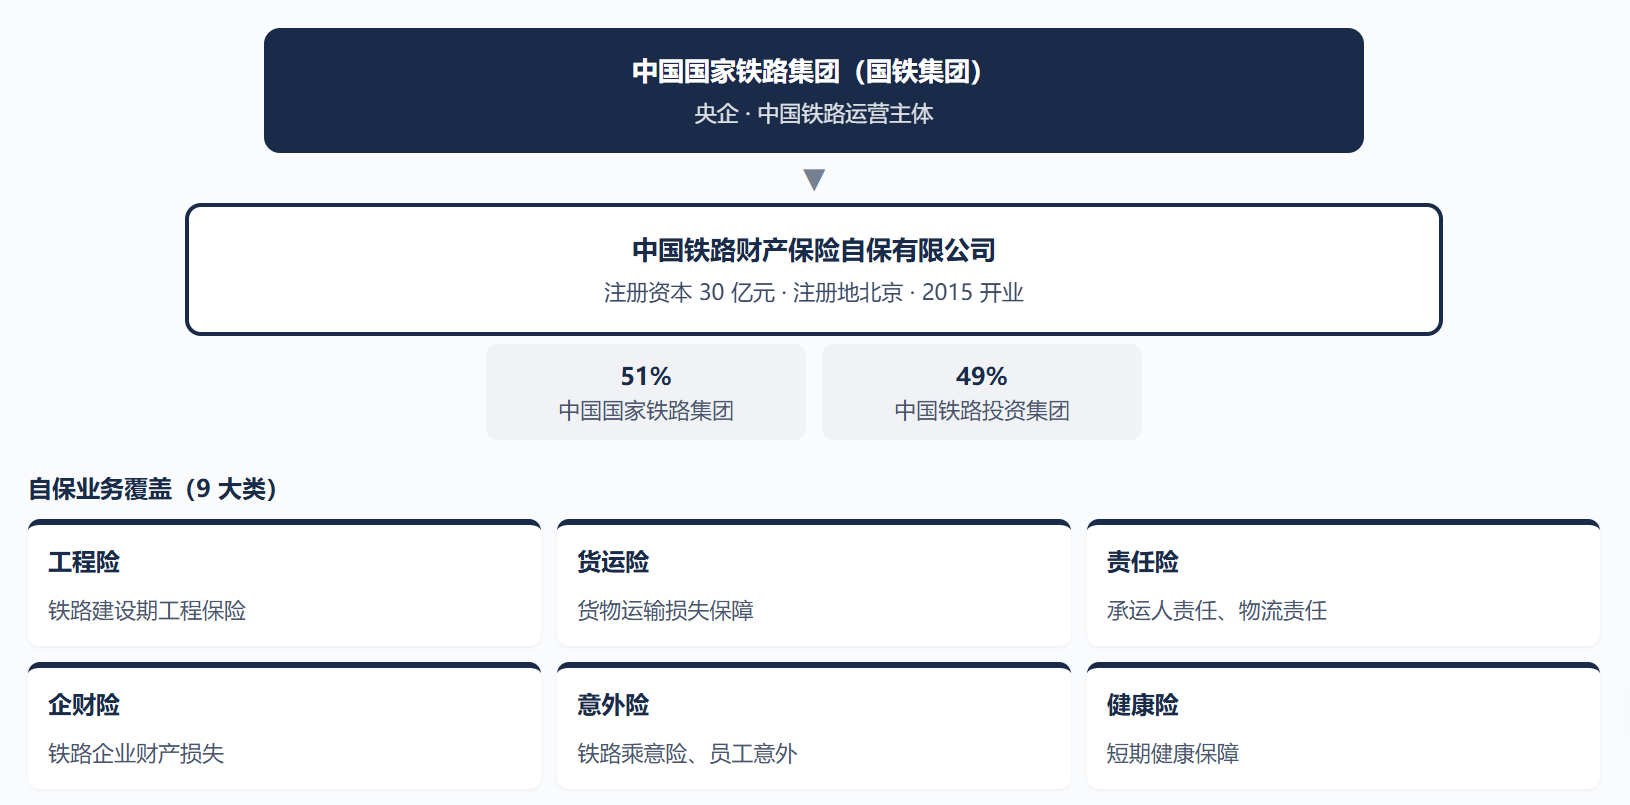This screenshot has width=1630, height=805.
Task: Open the "货运险" card title
Action: click(613, 562)
